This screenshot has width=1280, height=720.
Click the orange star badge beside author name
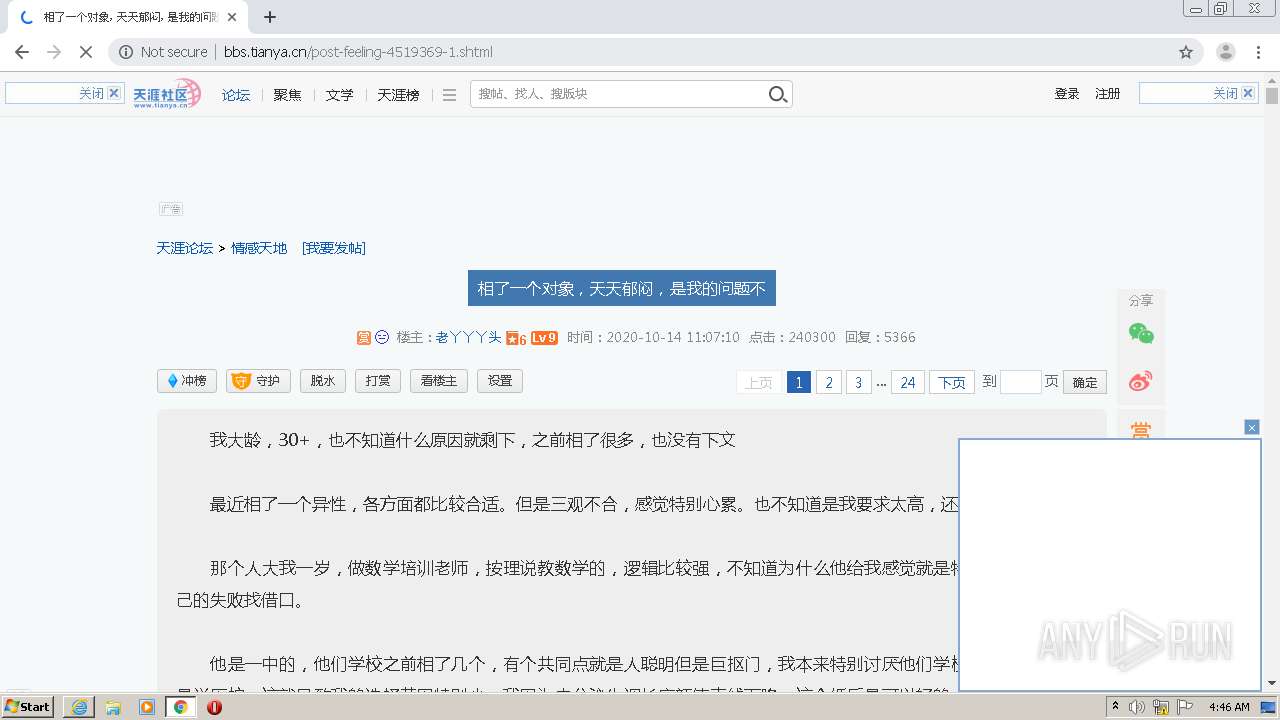516,338
